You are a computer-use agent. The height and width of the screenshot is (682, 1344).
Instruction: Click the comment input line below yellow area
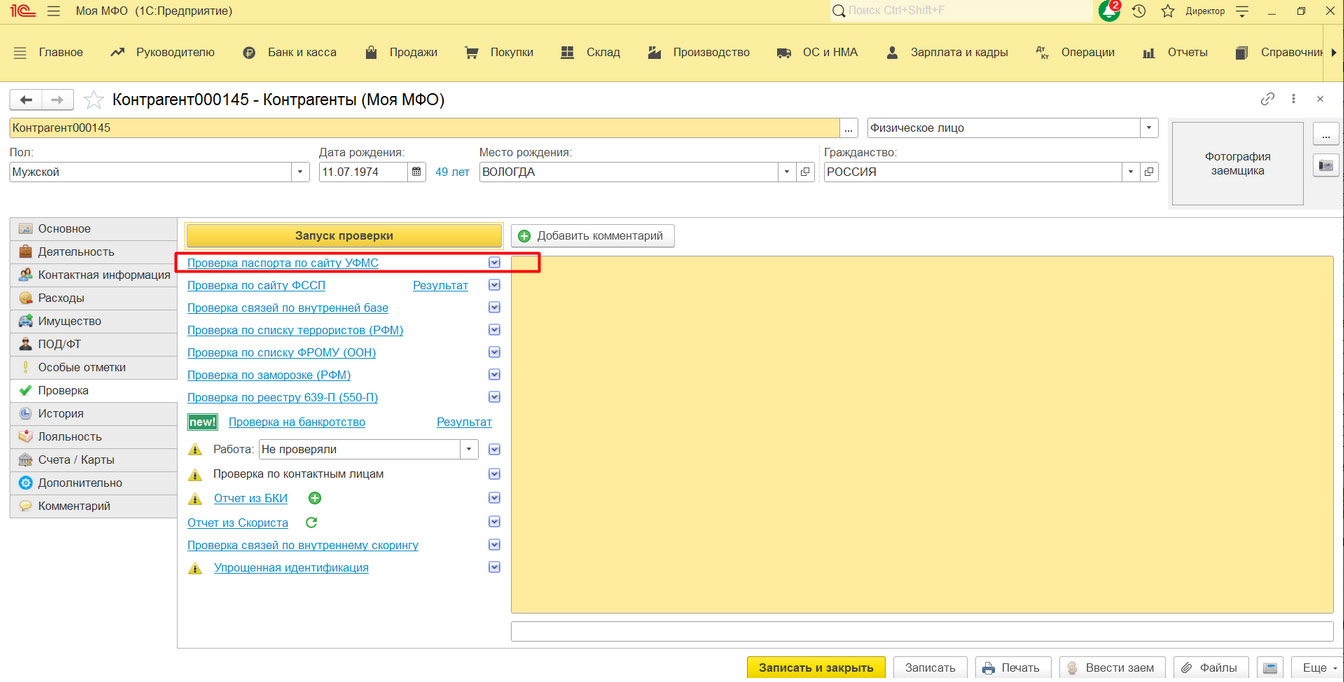922,631
